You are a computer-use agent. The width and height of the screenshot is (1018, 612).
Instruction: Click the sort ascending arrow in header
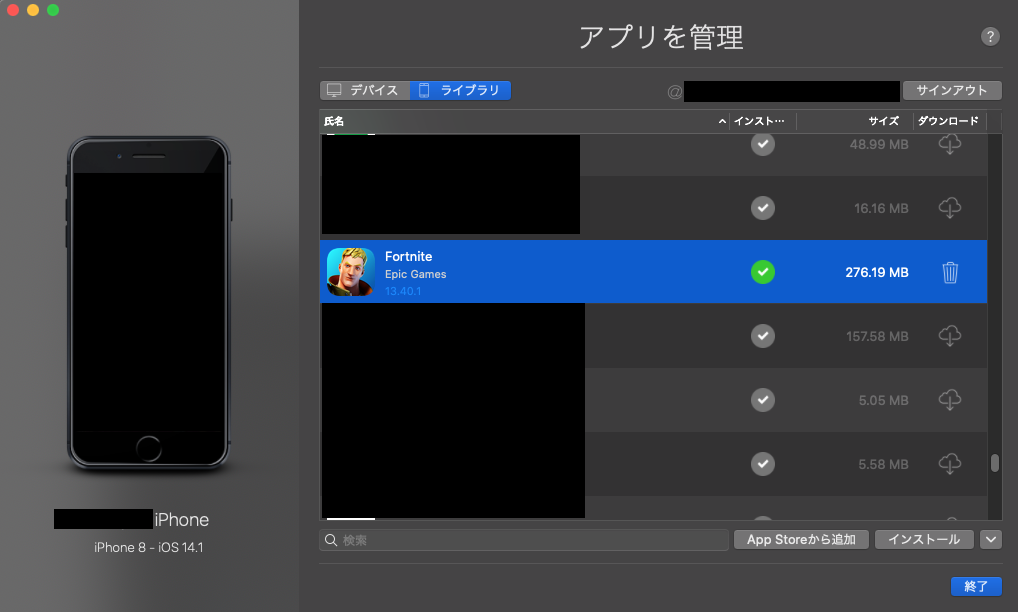pyautogui.click(x=722, y=121)
